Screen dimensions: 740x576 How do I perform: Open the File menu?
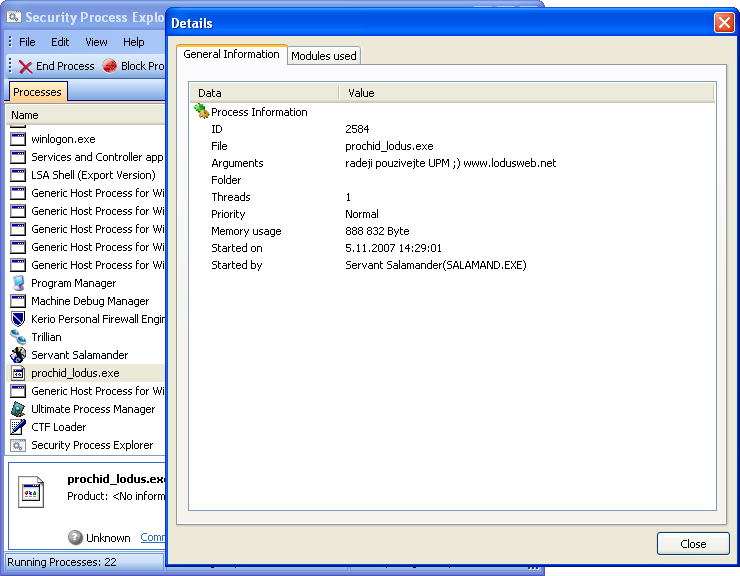[27, 42]
